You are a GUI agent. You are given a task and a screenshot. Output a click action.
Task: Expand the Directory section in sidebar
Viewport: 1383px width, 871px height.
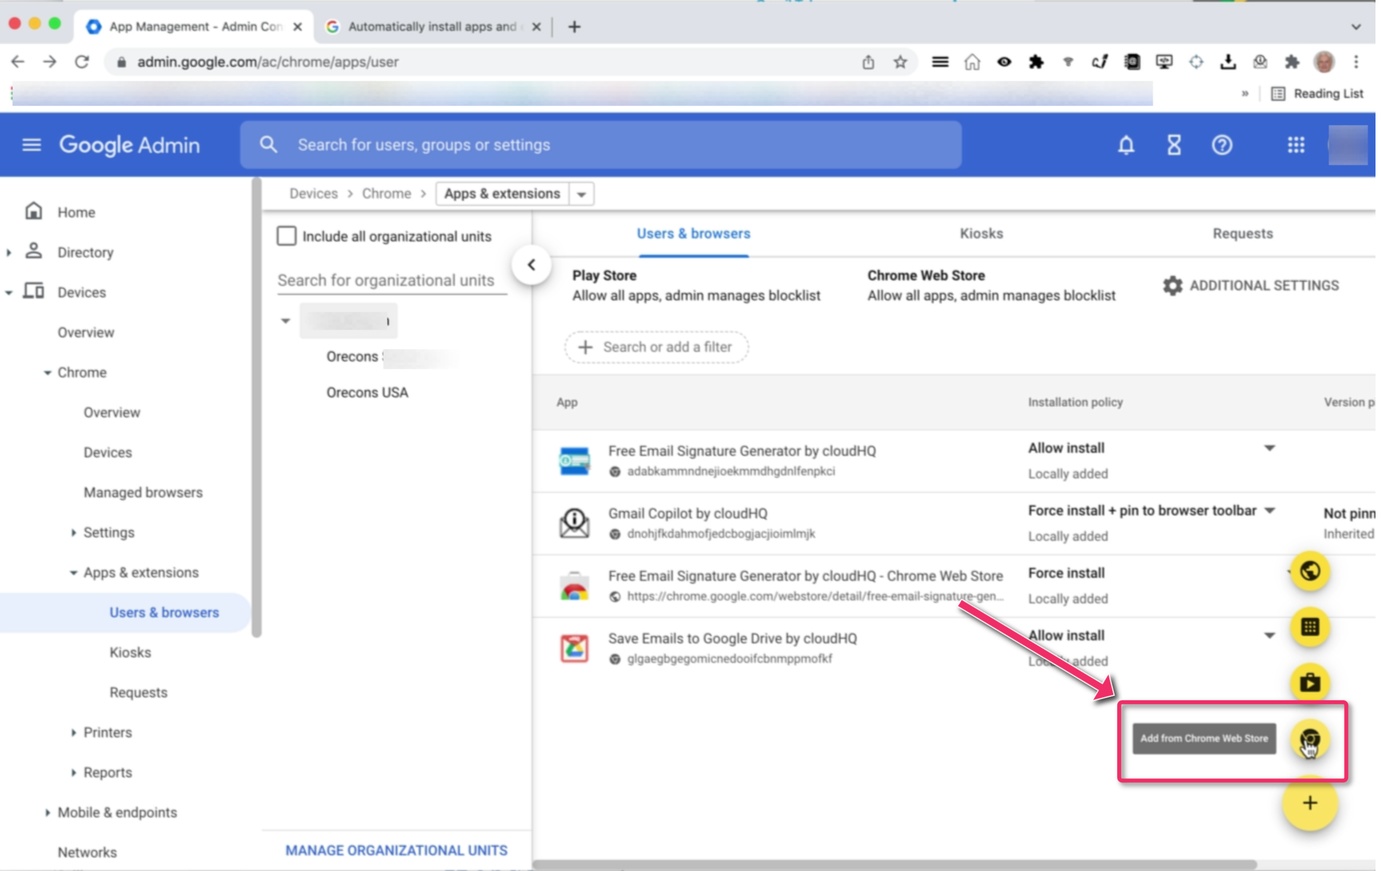[x=9, y=253]
